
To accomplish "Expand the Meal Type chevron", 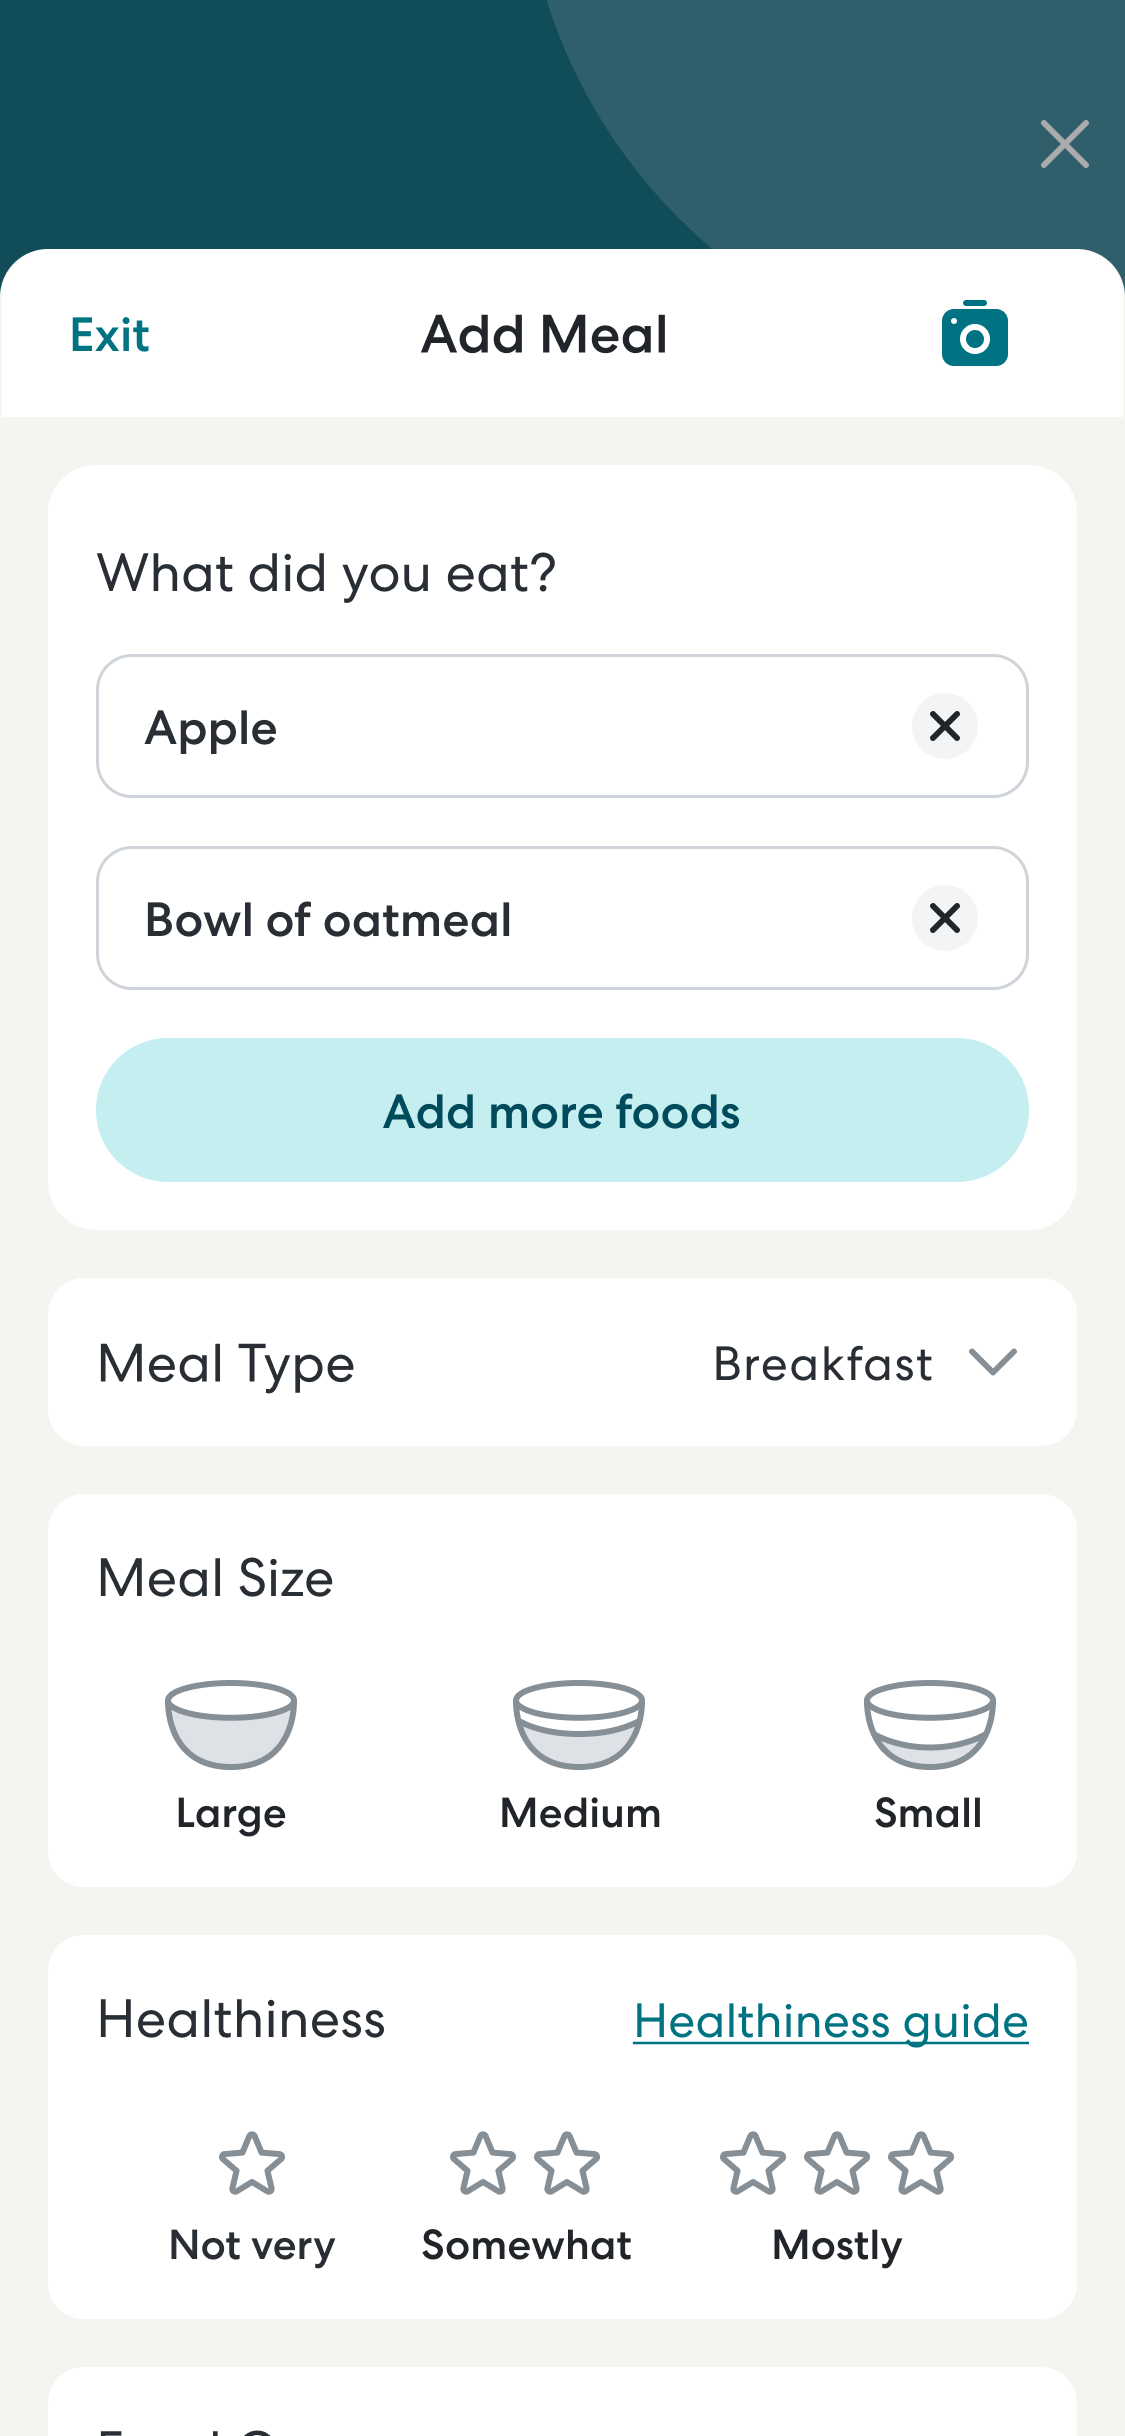I will point(992,1362).
